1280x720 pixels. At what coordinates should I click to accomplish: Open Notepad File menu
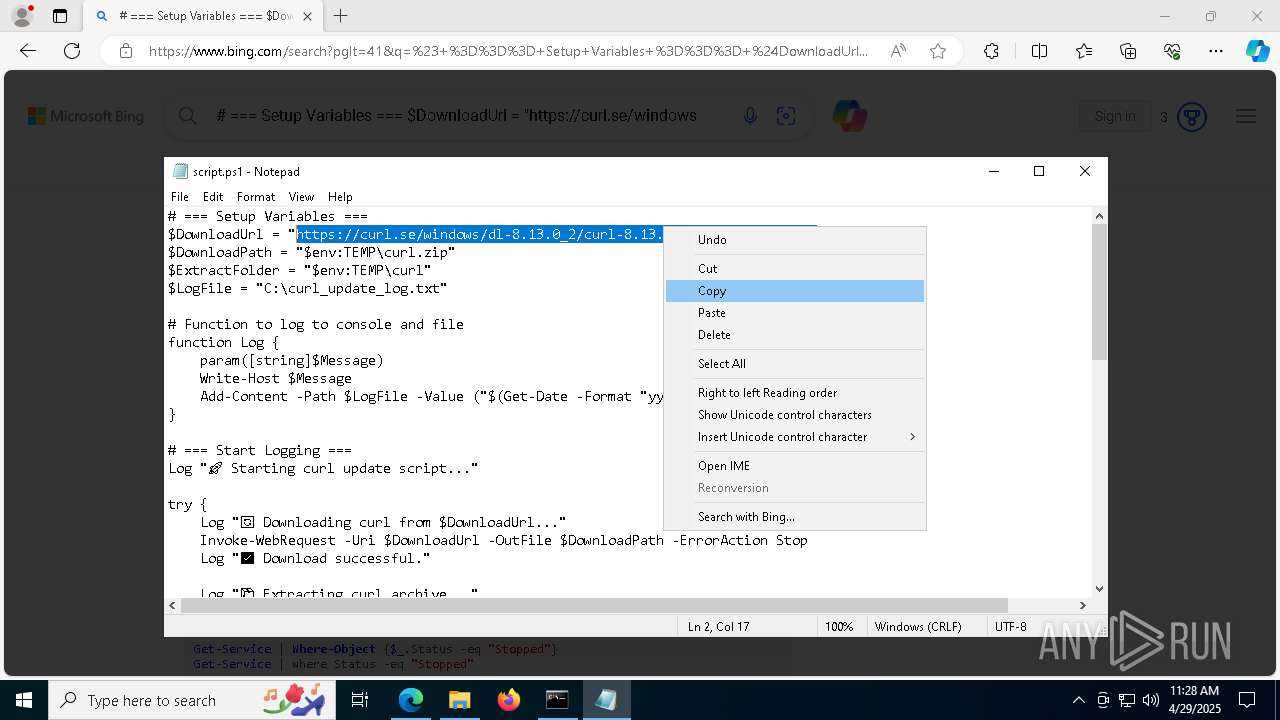point(180,197)
